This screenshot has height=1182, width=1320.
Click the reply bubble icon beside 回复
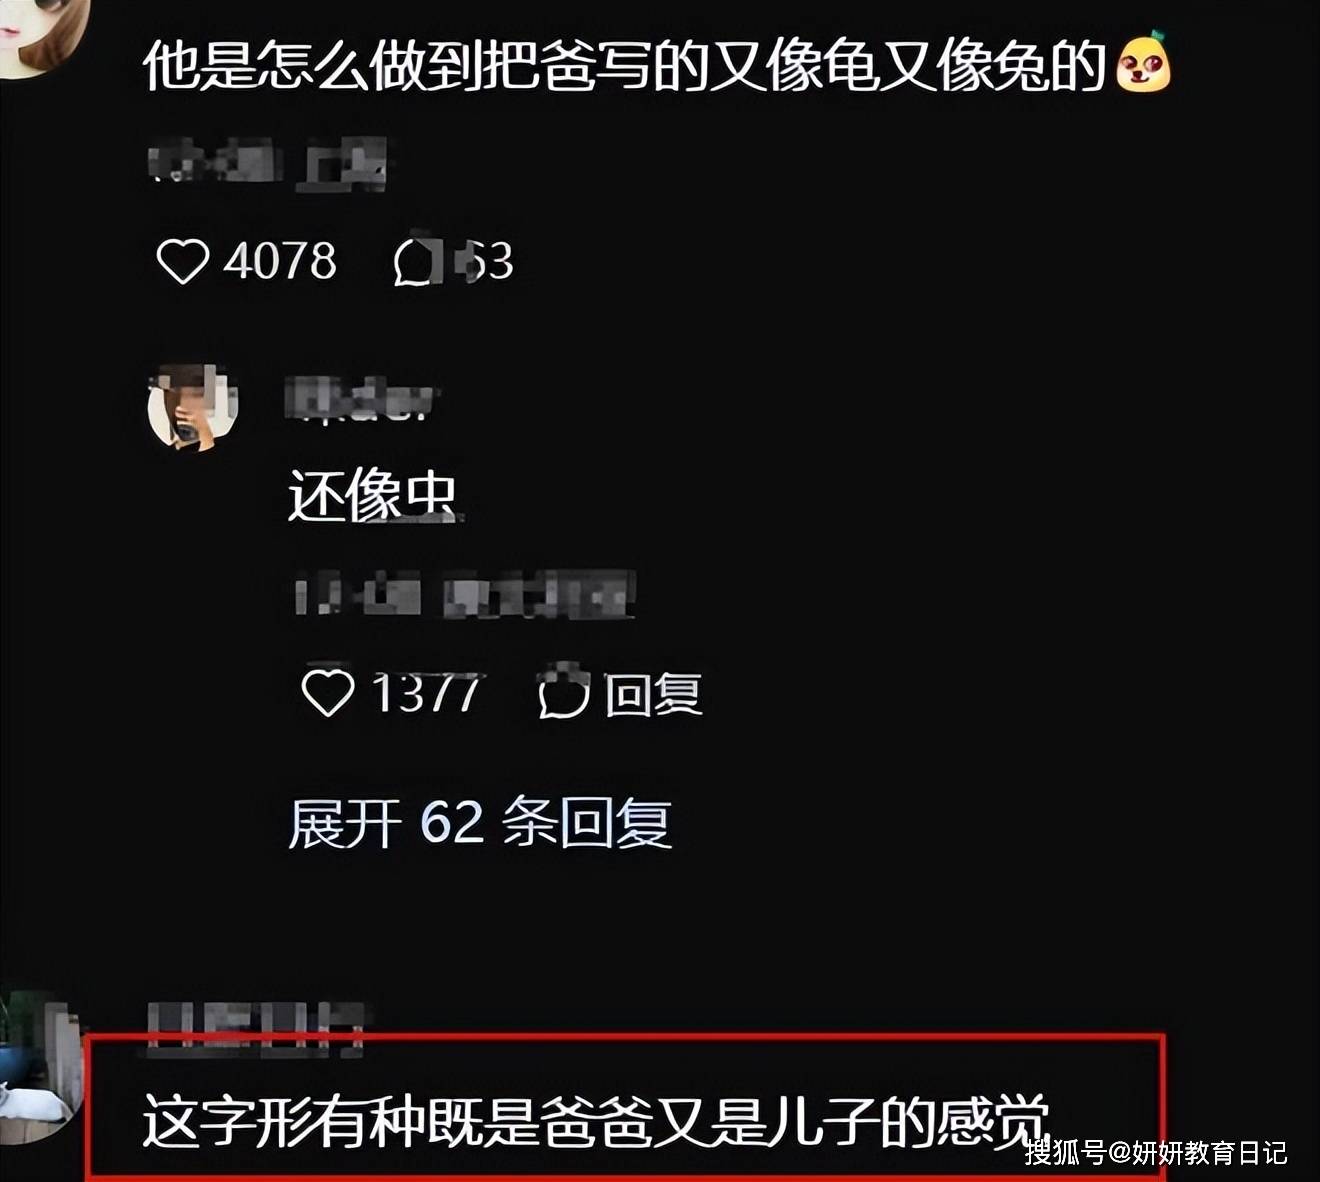pos(564,693)
